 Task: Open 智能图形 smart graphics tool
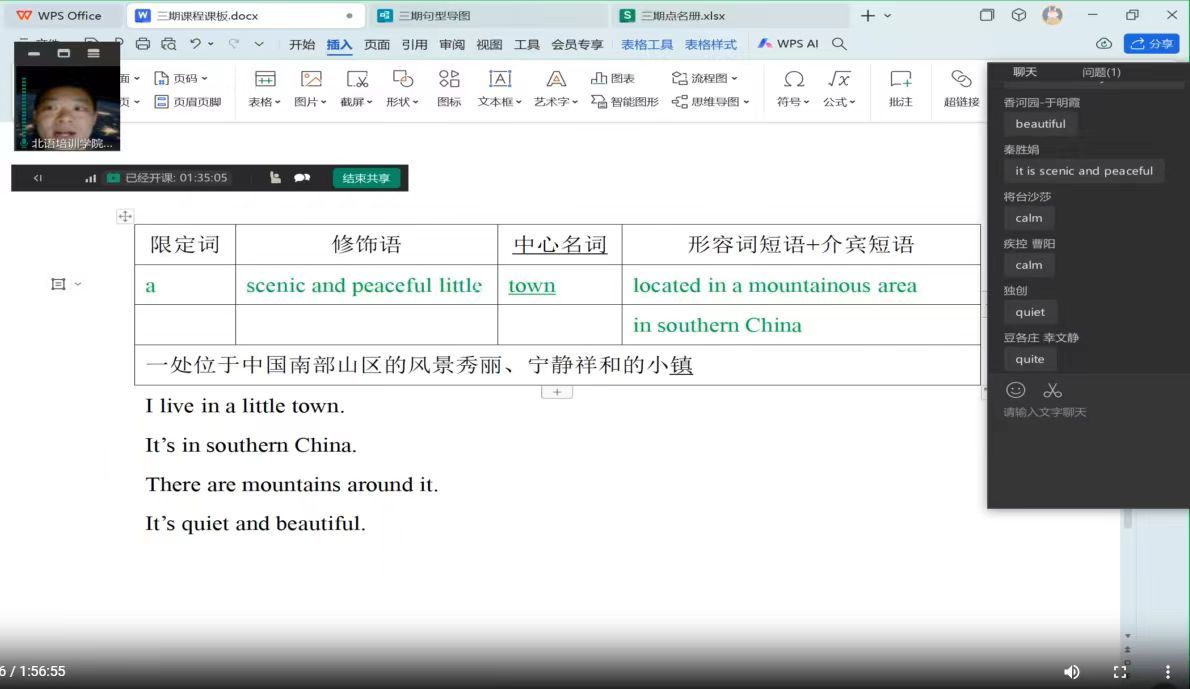pos(625,102)
